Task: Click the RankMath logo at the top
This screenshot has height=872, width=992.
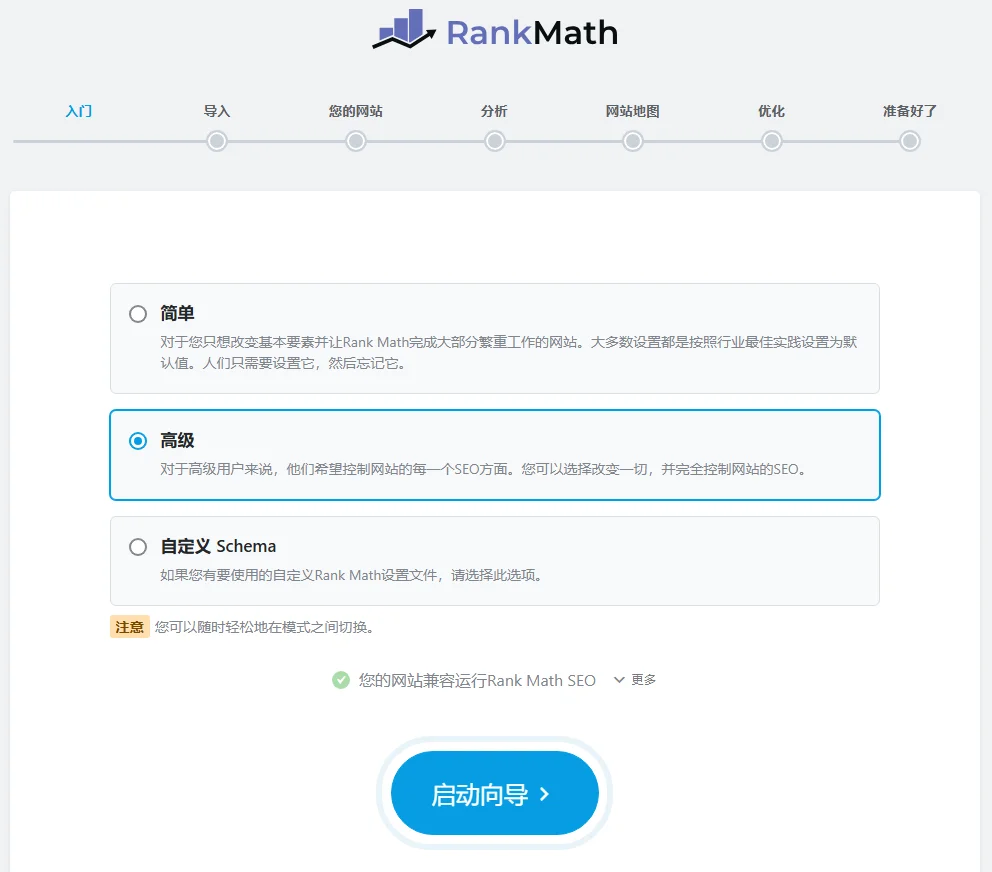Action: (x=495, y=32)
